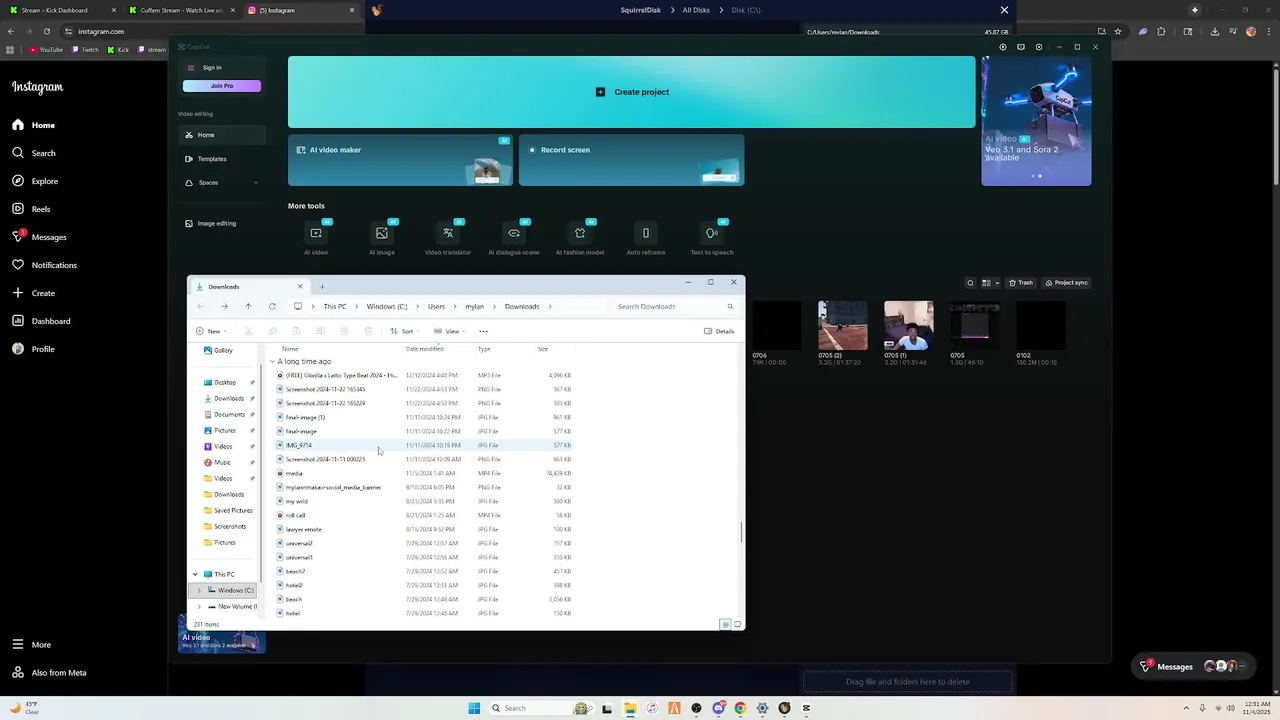Open Instagram Home in the sidebar

pos(33,125)
